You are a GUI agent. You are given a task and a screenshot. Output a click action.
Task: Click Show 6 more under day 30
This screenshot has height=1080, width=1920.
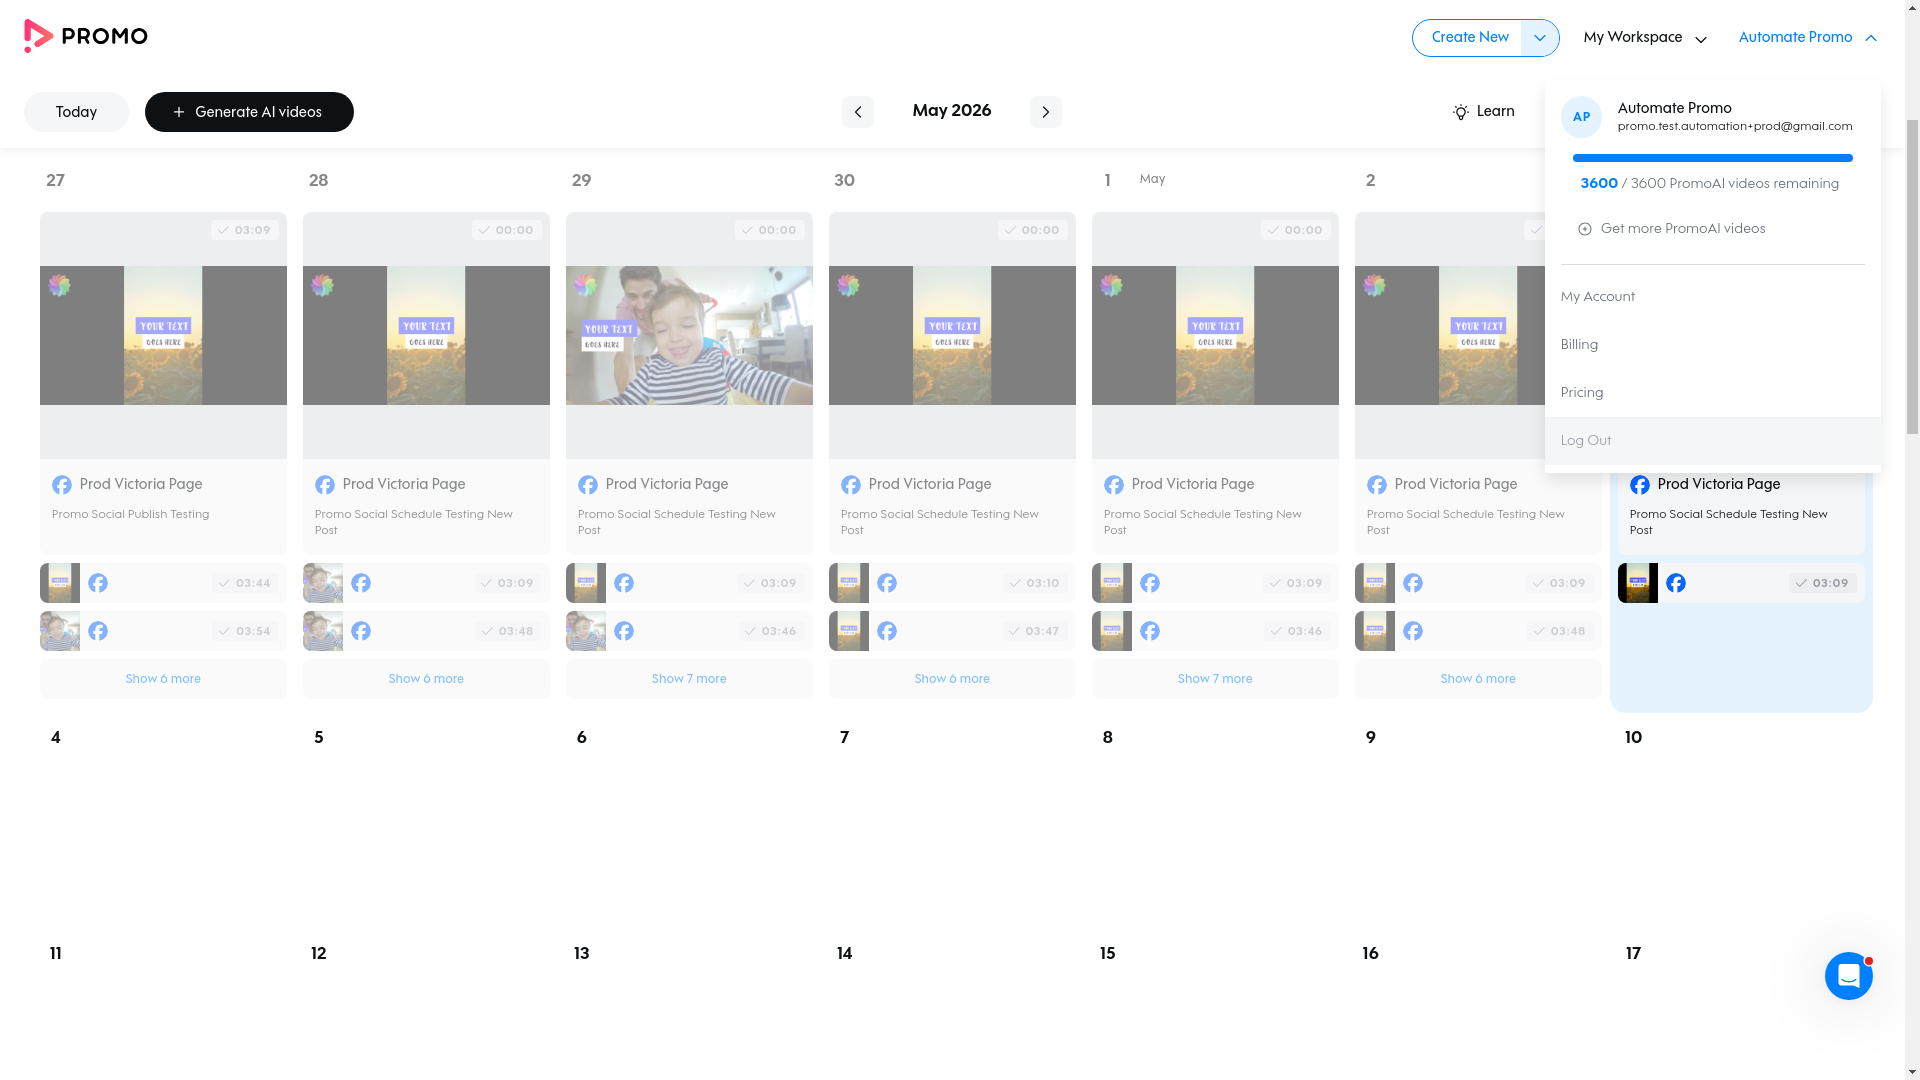pos(952,679)
